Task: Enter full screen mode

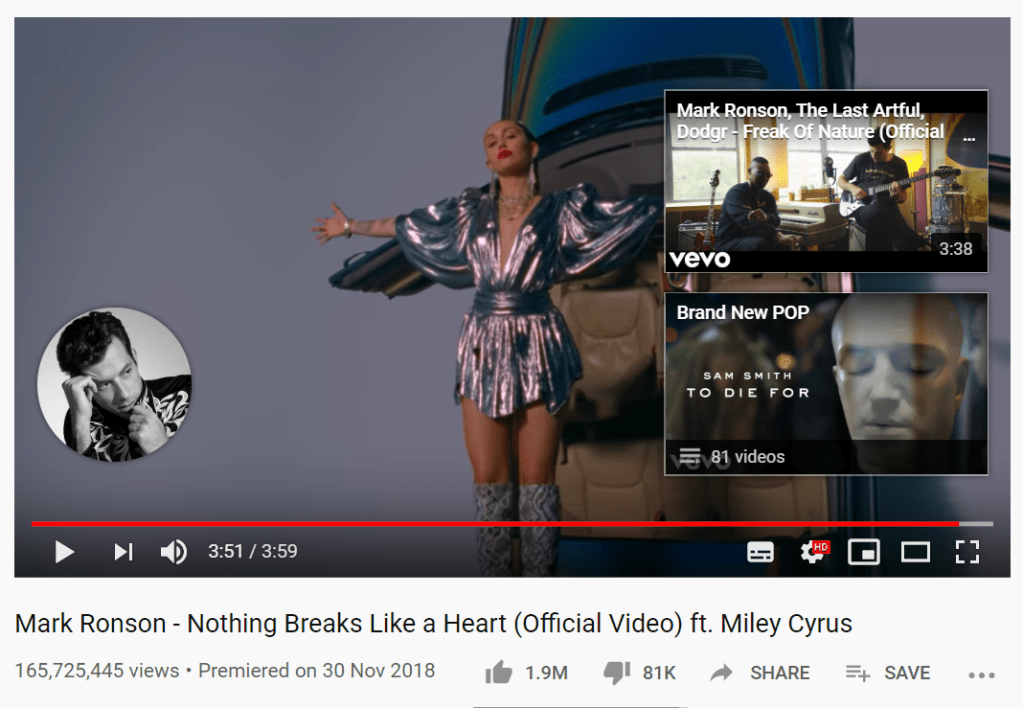Action: [x=967, y=552]
